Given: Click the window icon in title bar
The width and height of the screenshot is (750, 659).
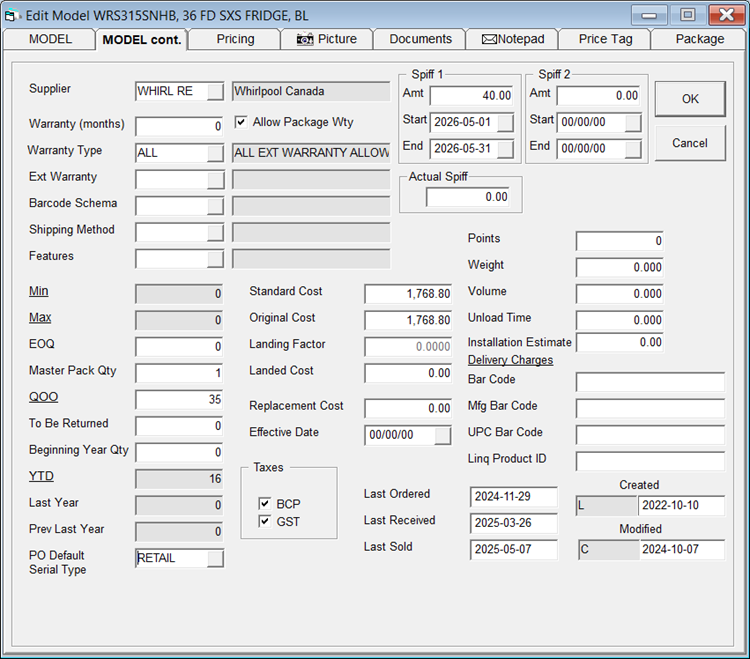Looking at the screenshot, I should point(15,14).
